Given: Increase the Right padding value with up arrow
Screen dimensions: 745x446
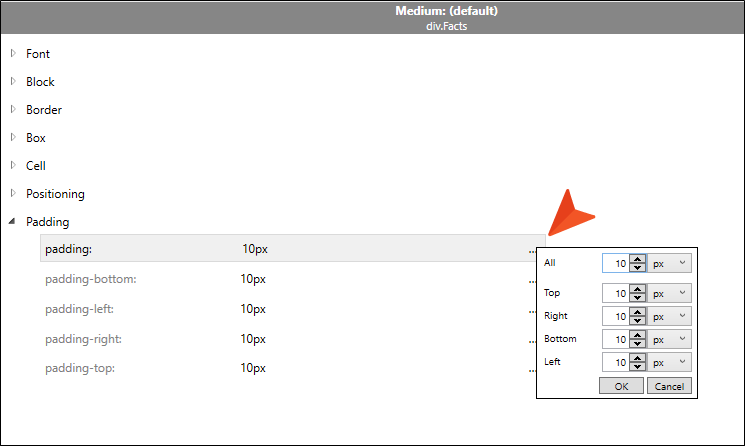Looking at the screenshot, I should [638, 312].
